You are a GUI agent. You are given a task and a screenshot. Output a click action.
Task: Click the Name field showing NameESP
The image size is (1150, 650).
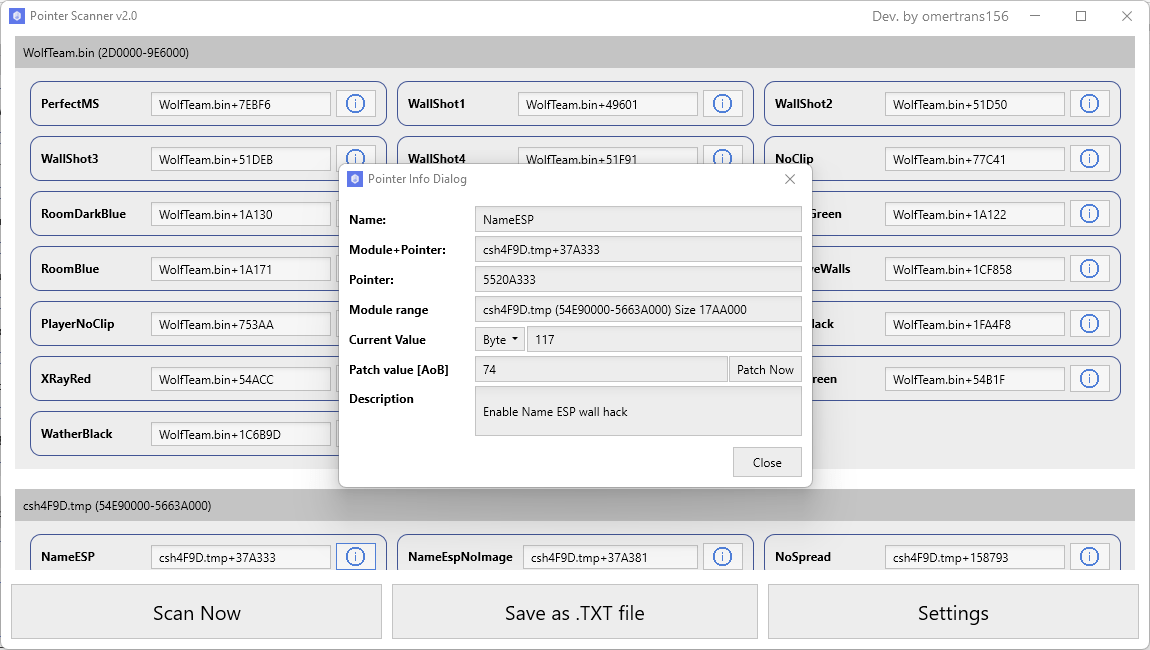coord(638,219)
